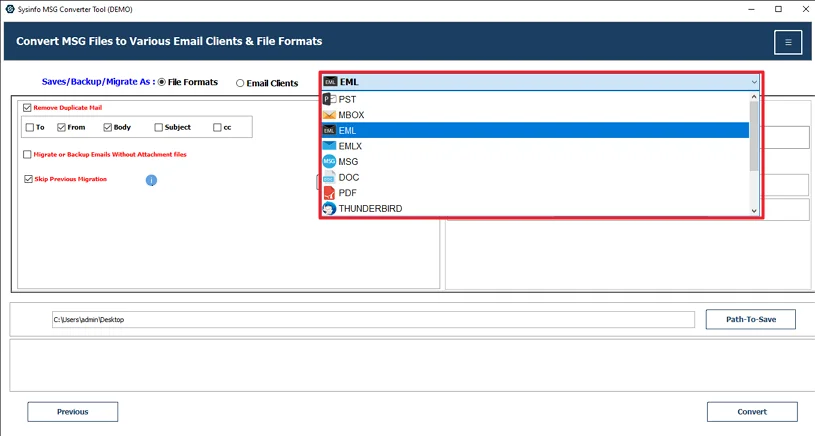Select the Email Clients radio button

[x=240, y=83]
